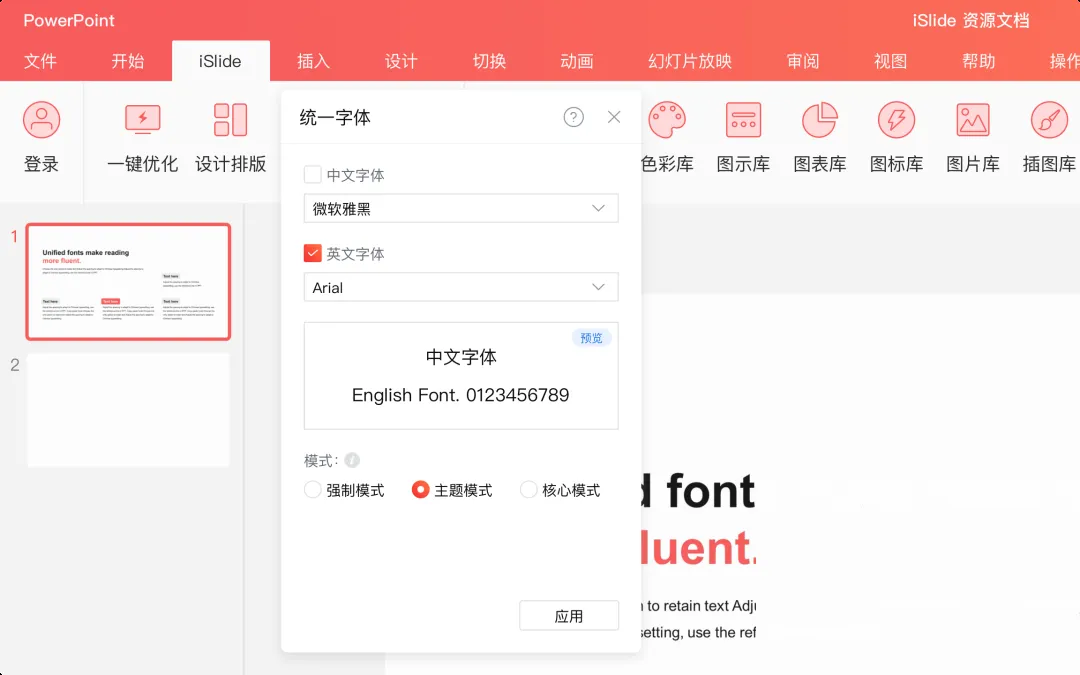This screenshot has height=675, width=1080.
Task: Open the 图片库 picture library
Action: (x=973, y=137)
